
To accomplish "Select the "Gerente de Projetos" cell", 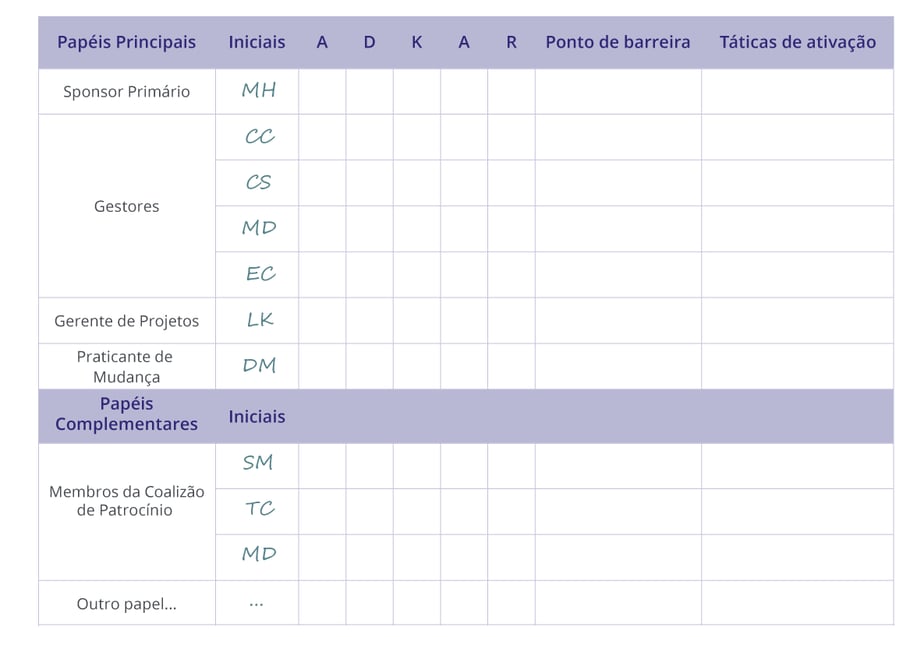I will coord(126,321).
